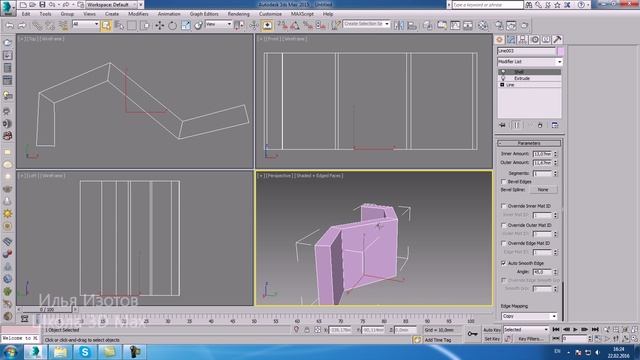Open the Edge Mapping Copy dropdown
Screen dimensions: 640x360
pos(529,316)
